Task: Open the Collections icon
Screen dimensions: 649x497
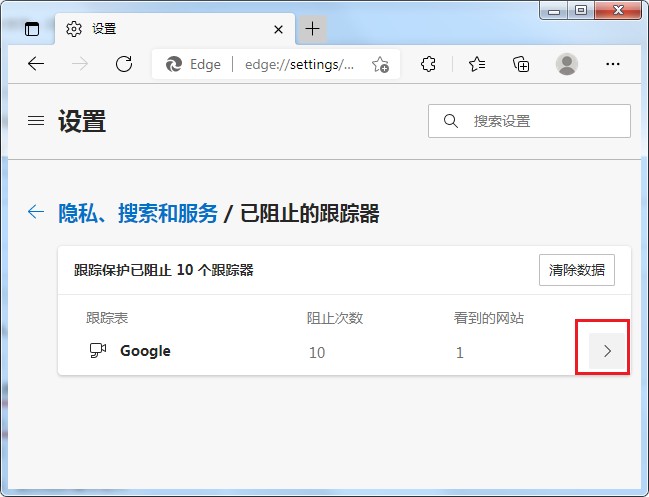Action: point(521,64)
